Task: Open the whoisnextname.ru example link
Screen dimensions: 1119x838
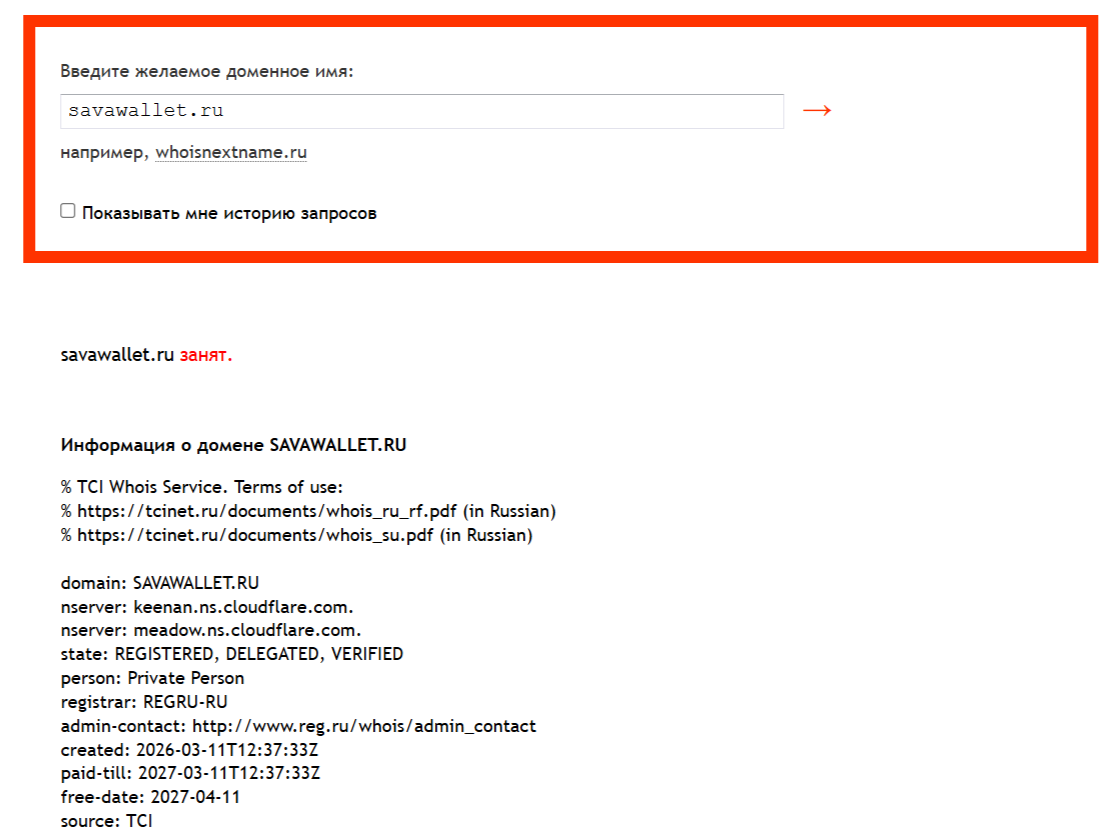Action: coord(231,153)
